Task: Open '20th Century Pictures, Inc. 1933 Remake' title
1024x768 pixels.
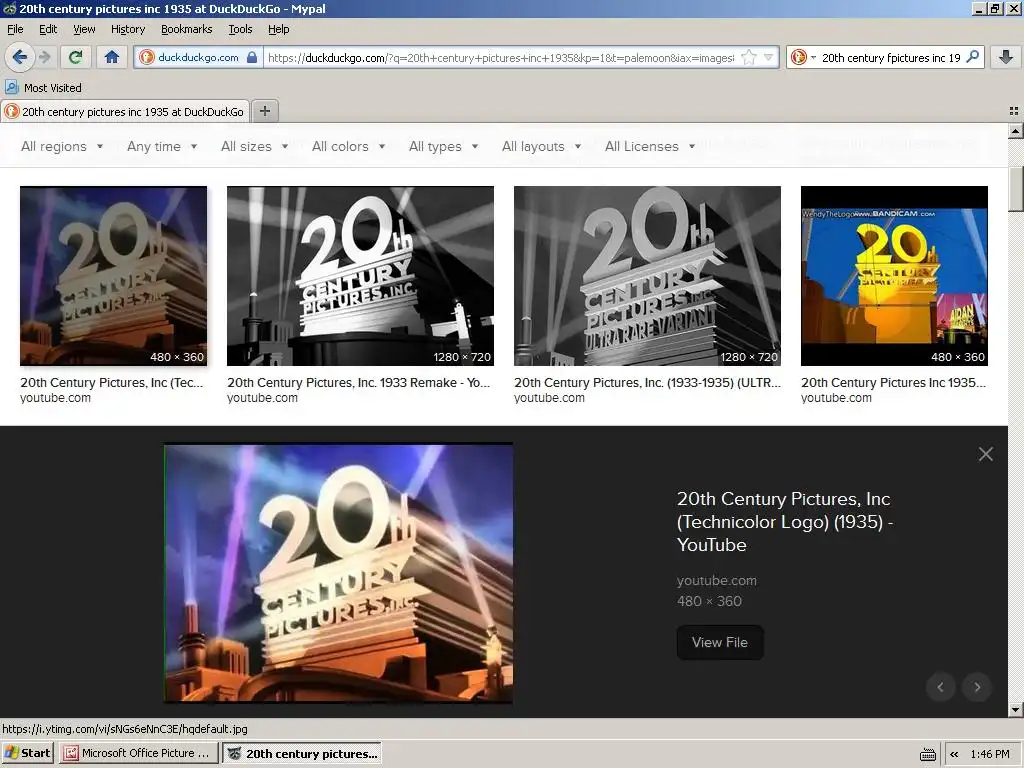Action: click(359, 383)
